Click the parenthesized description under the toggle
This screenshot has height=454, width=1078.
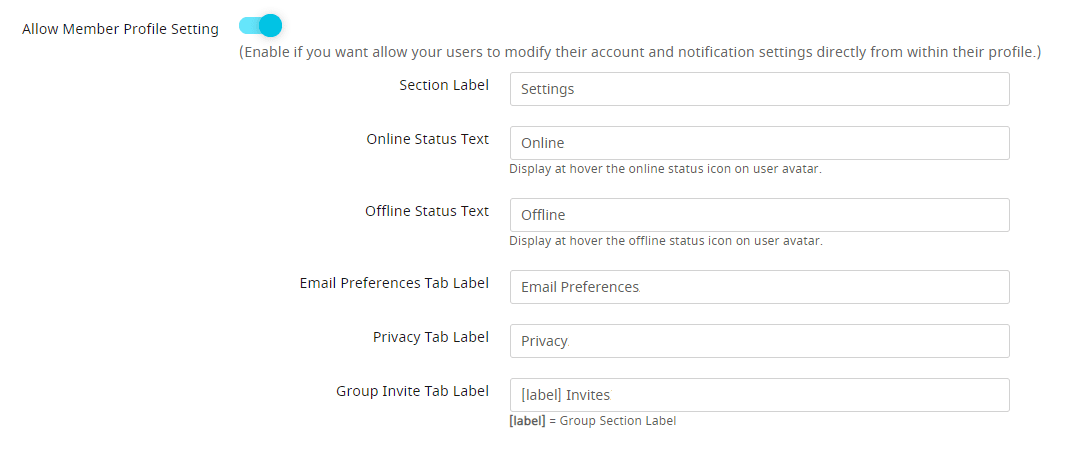pyautogui.click(x=640, y=52)
